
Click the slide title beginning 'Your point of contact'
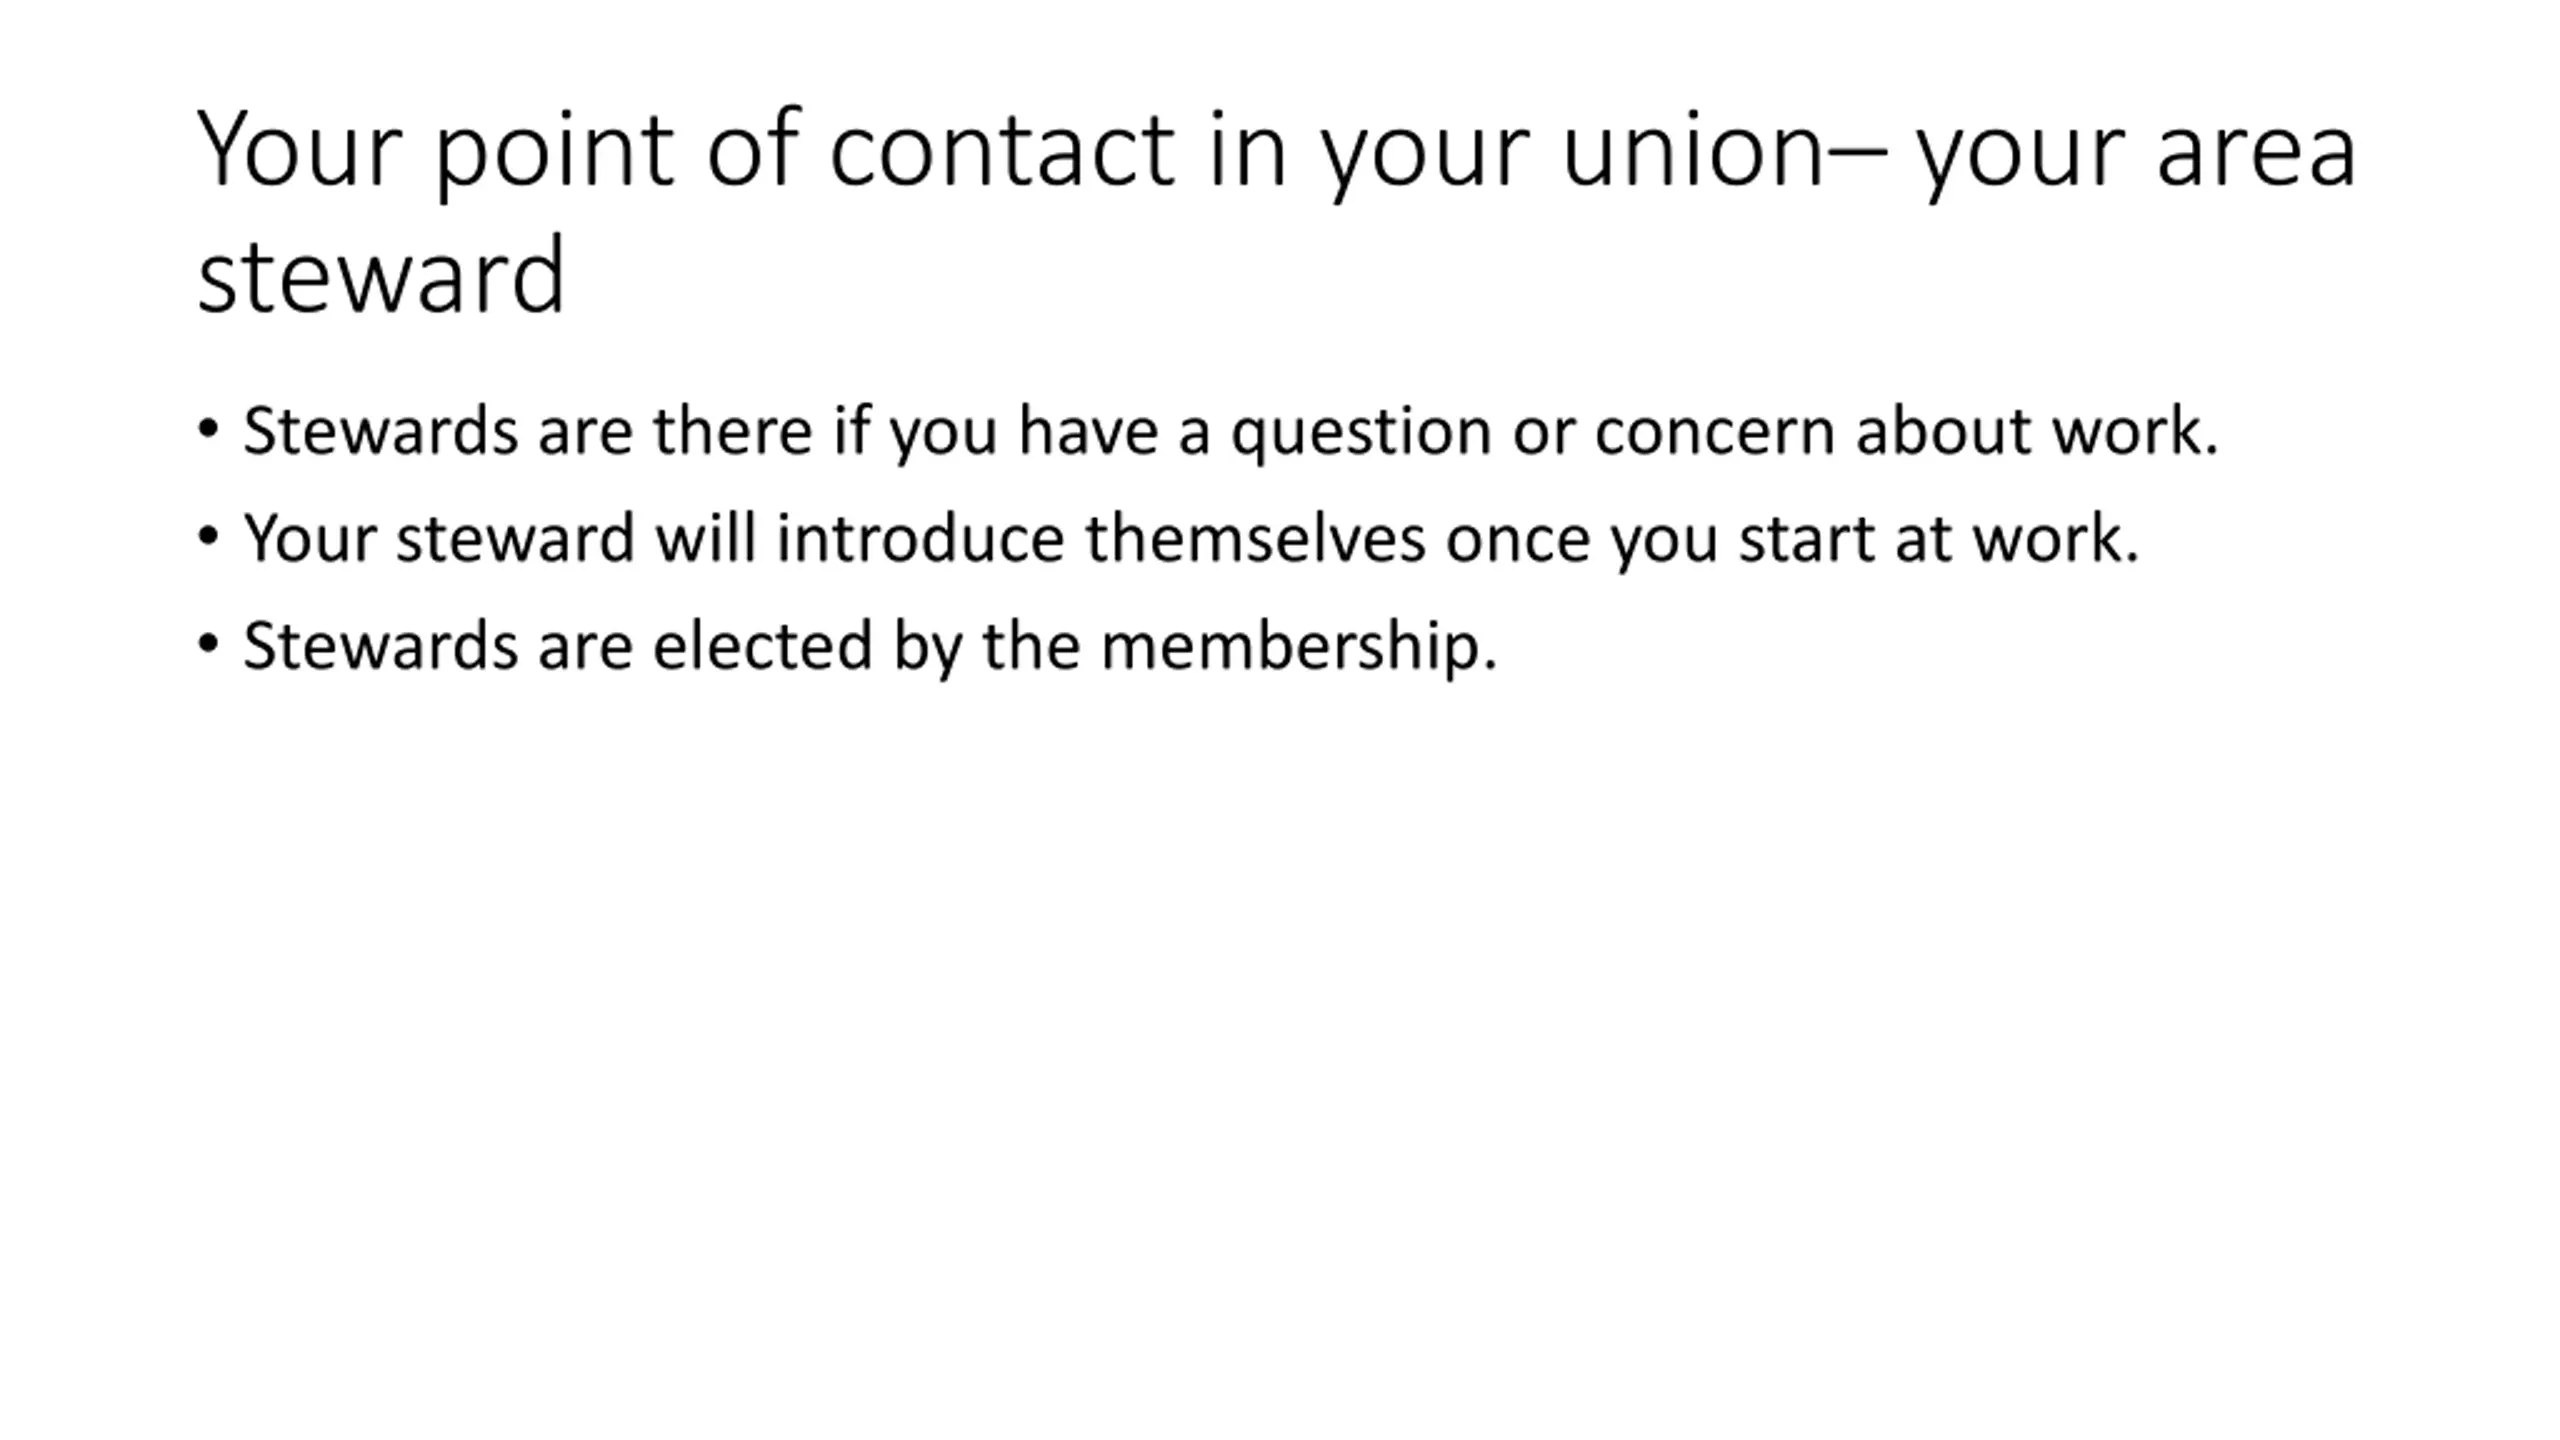(x=1277, y=211)
